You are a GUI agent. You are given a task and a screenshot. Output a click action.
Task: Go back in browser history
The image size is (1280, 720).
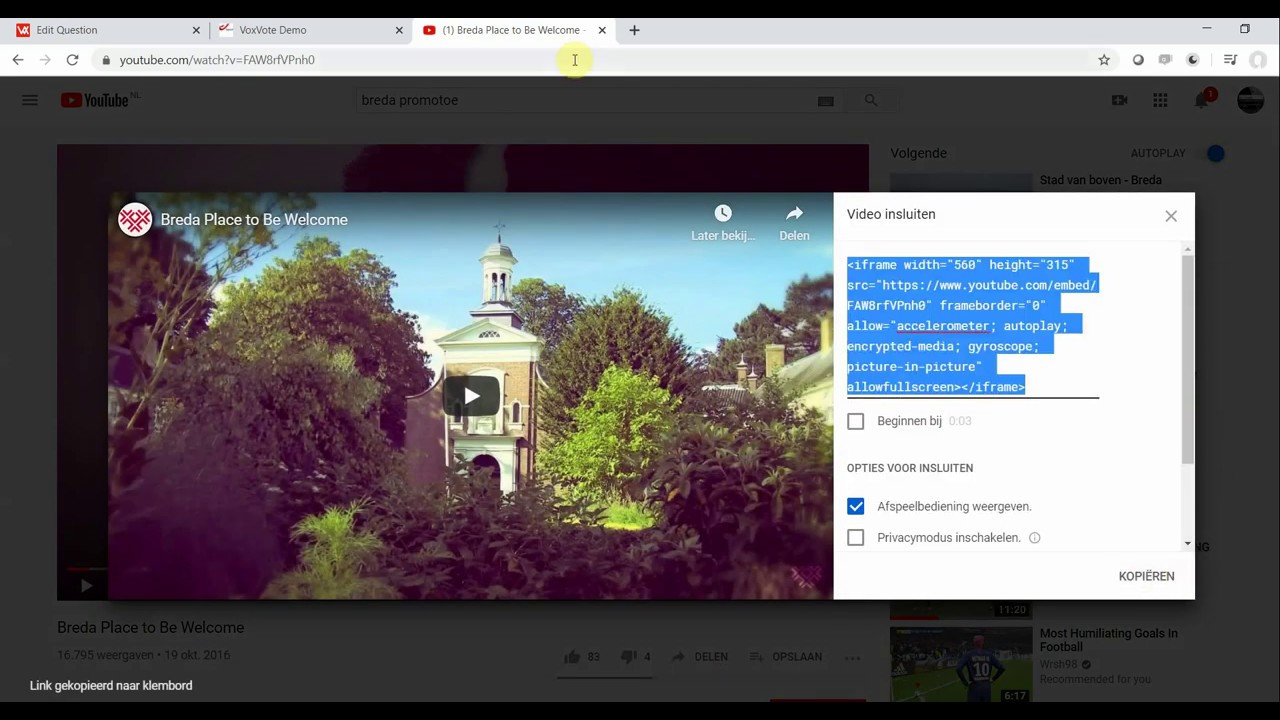pyautogui.click(x=18, y=60)
